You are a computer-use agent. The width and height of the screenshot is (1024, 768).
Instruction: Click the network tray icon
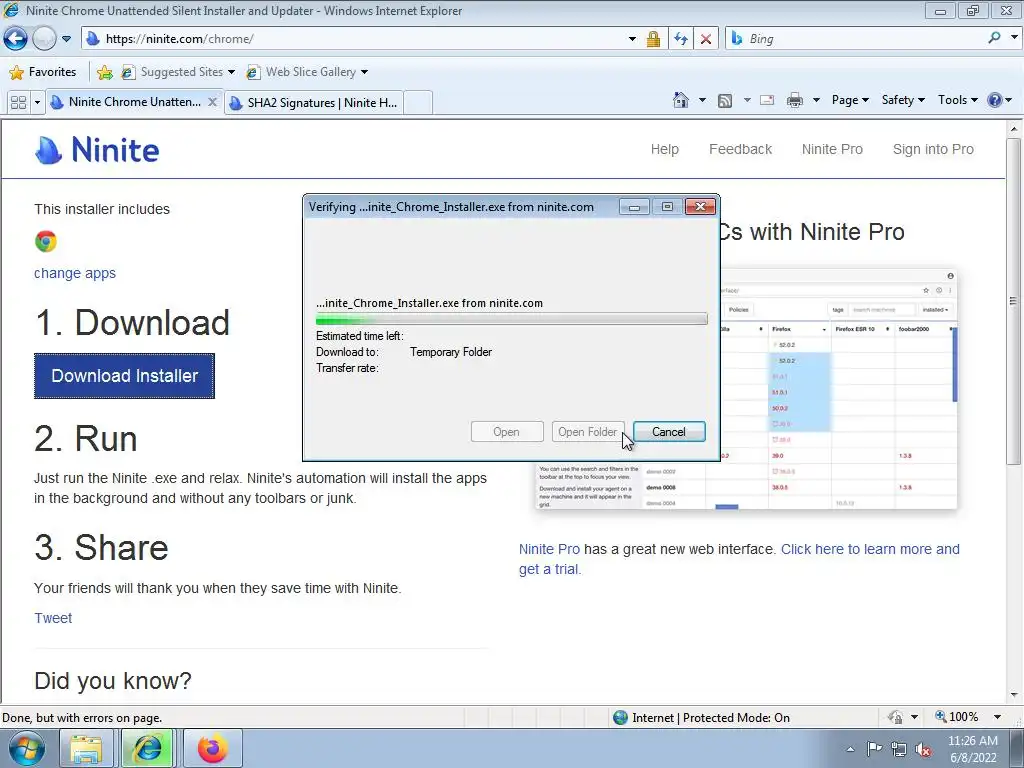coord(899,749)
